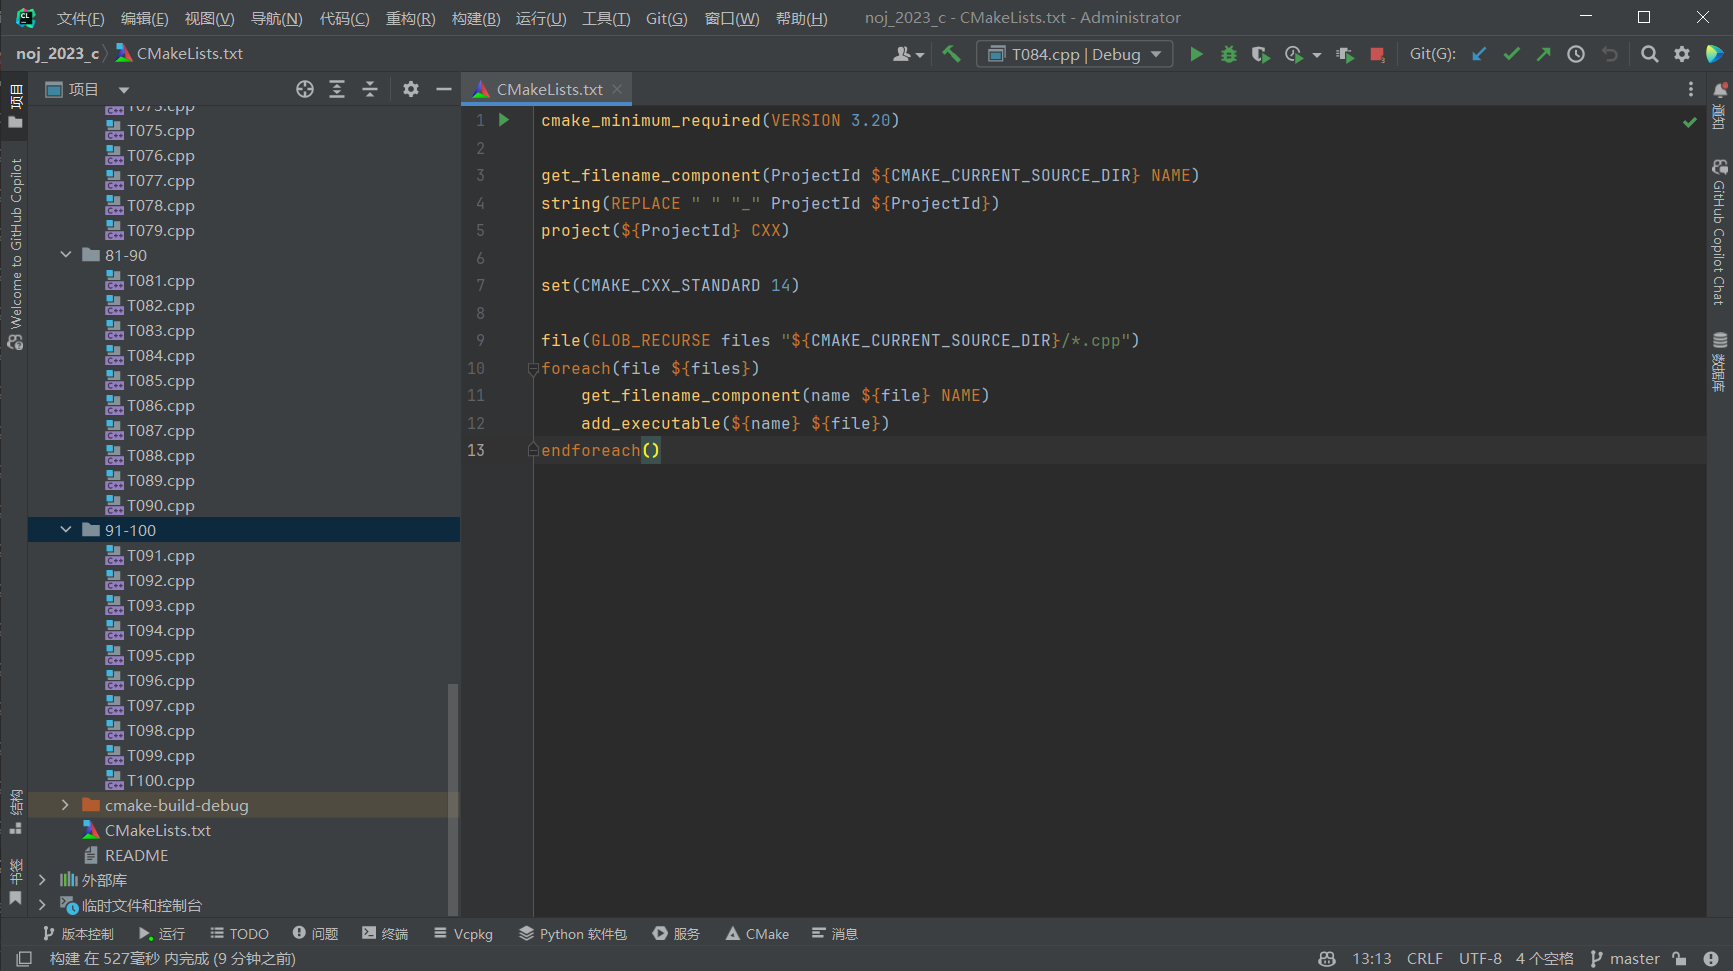Click the UTF-8 encoding selector

[x=1480, y=958]
